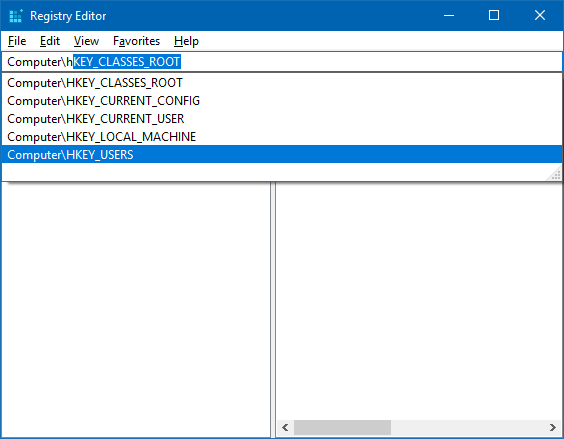
Task: Click the suggestion list resize grip
Action: tap(555, 175)
